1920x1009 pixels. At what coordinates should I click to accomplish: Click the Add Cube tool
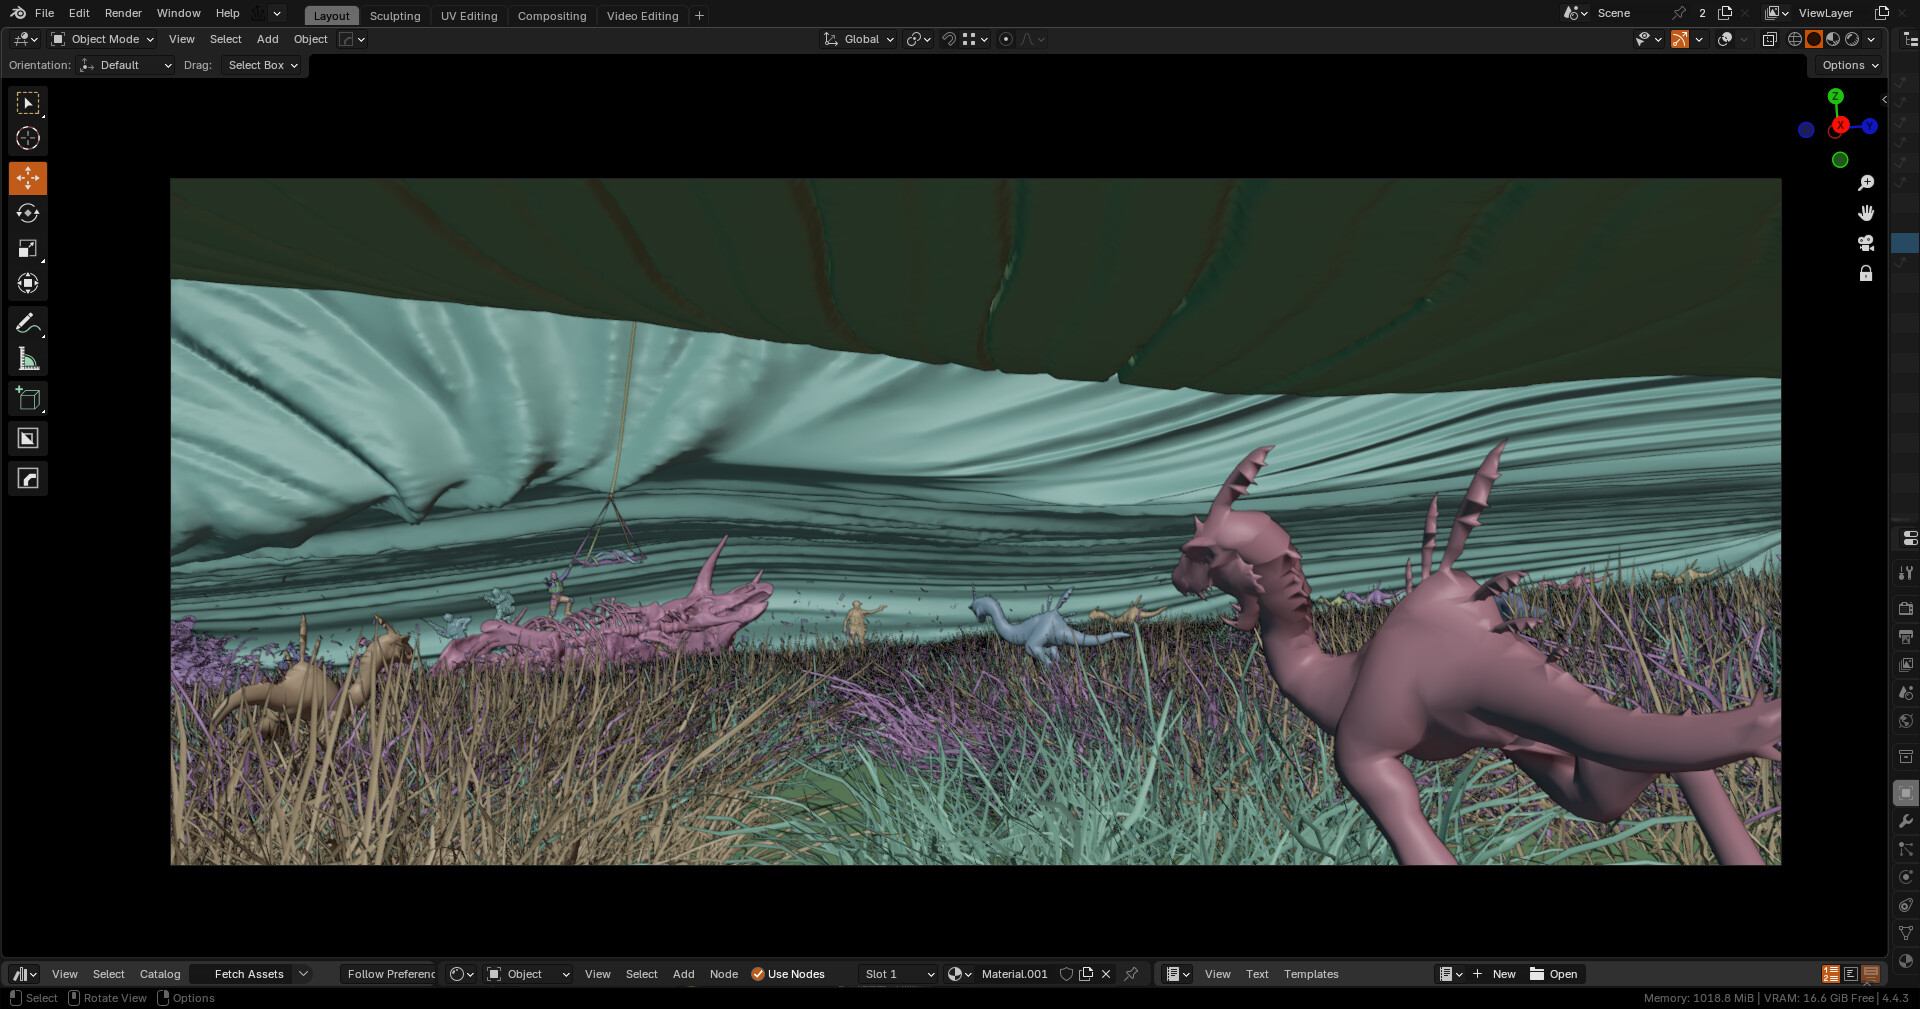pos(28,399)
